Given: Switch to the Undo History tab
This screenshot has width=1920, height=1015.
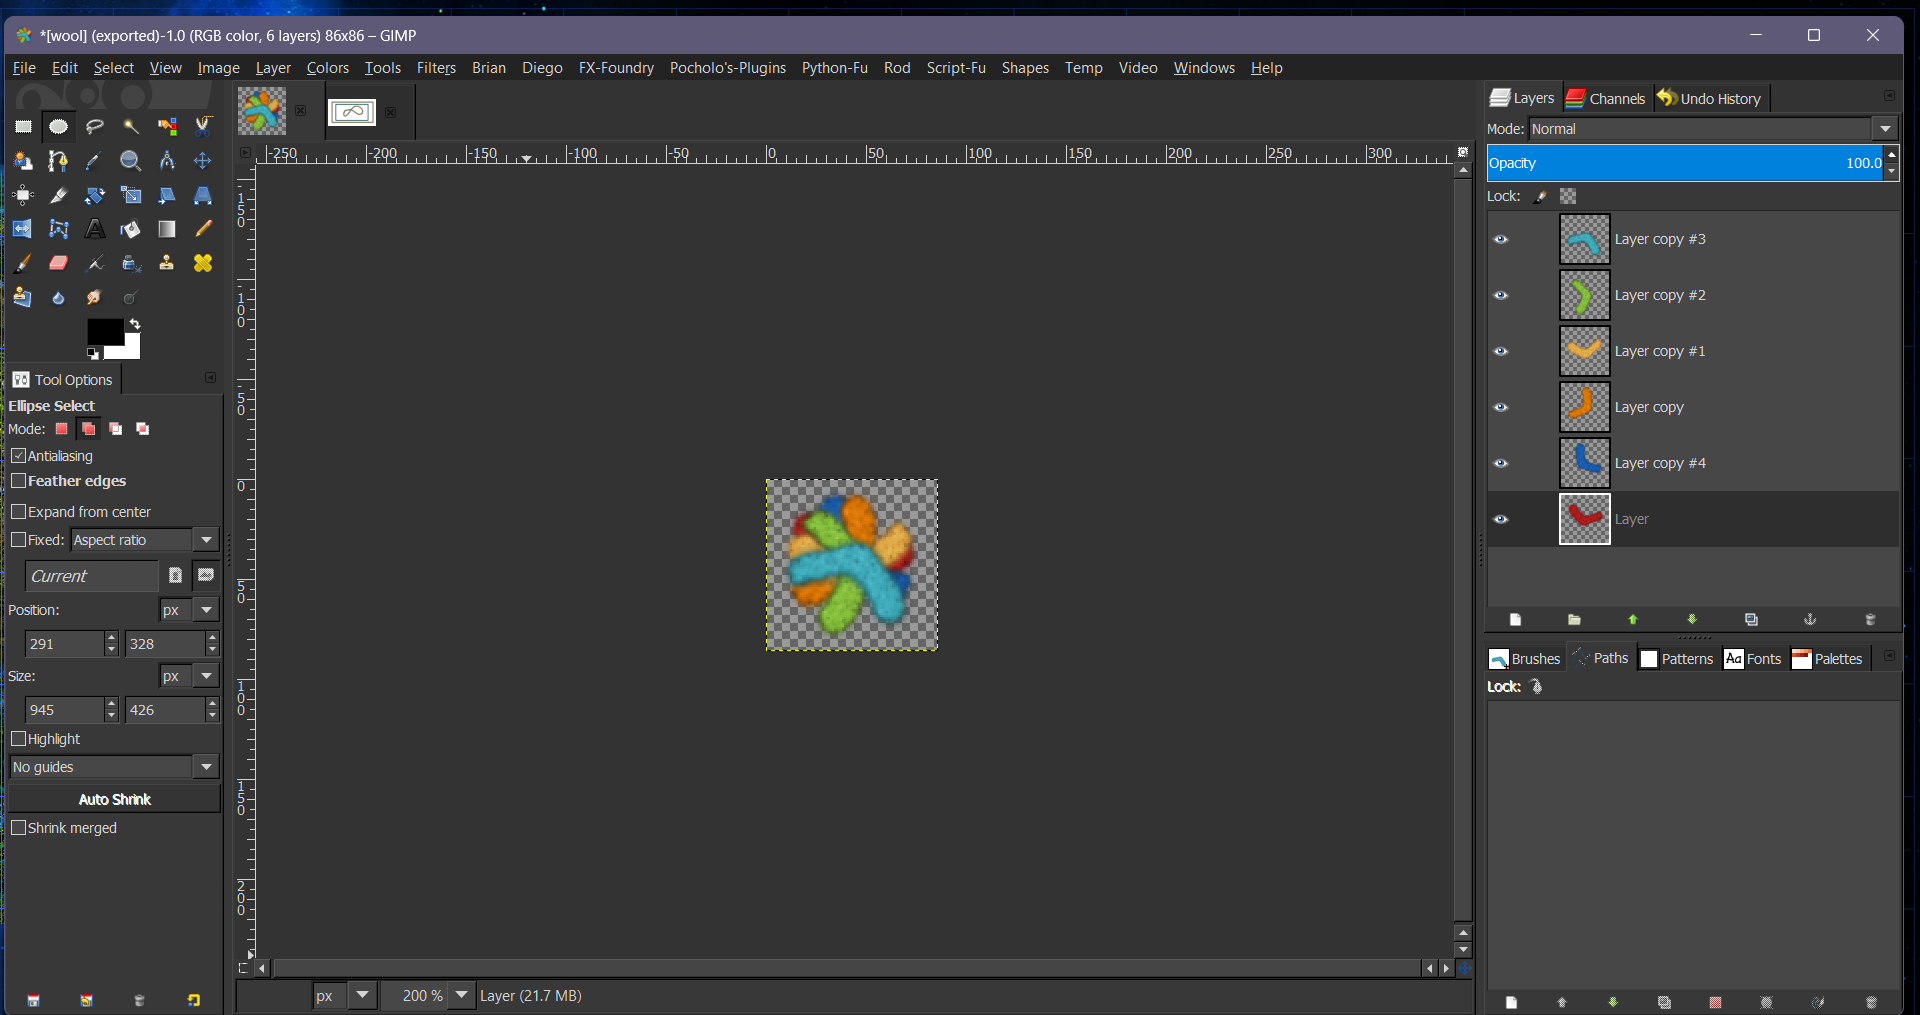Looking at the screenshot, I should click(1710, 98).
